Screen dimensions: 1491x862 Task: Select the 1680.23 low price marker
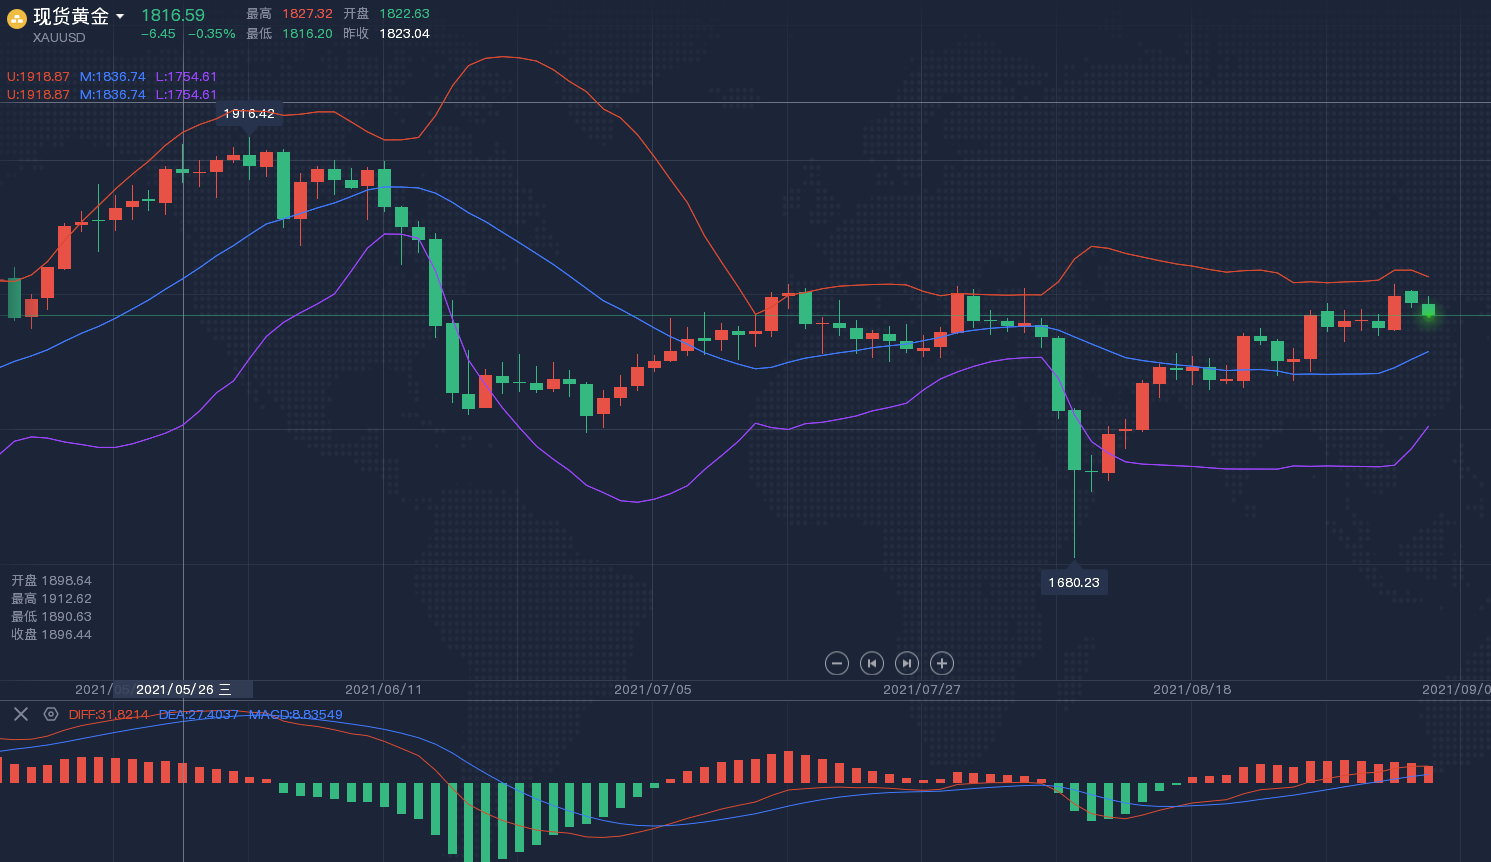pyautogui.click(x=1074, y=582)
